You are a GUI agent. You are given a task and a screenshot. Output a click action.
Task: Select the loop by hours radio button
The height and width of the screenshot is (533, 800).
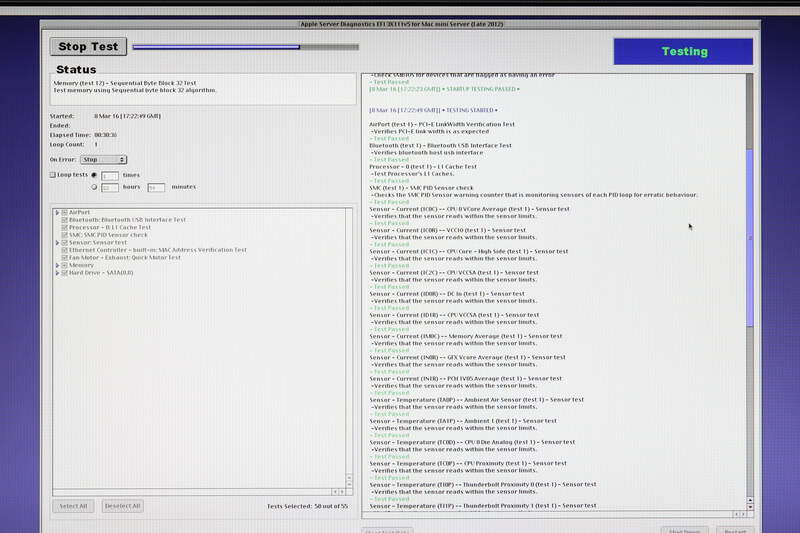pos(94,187)
